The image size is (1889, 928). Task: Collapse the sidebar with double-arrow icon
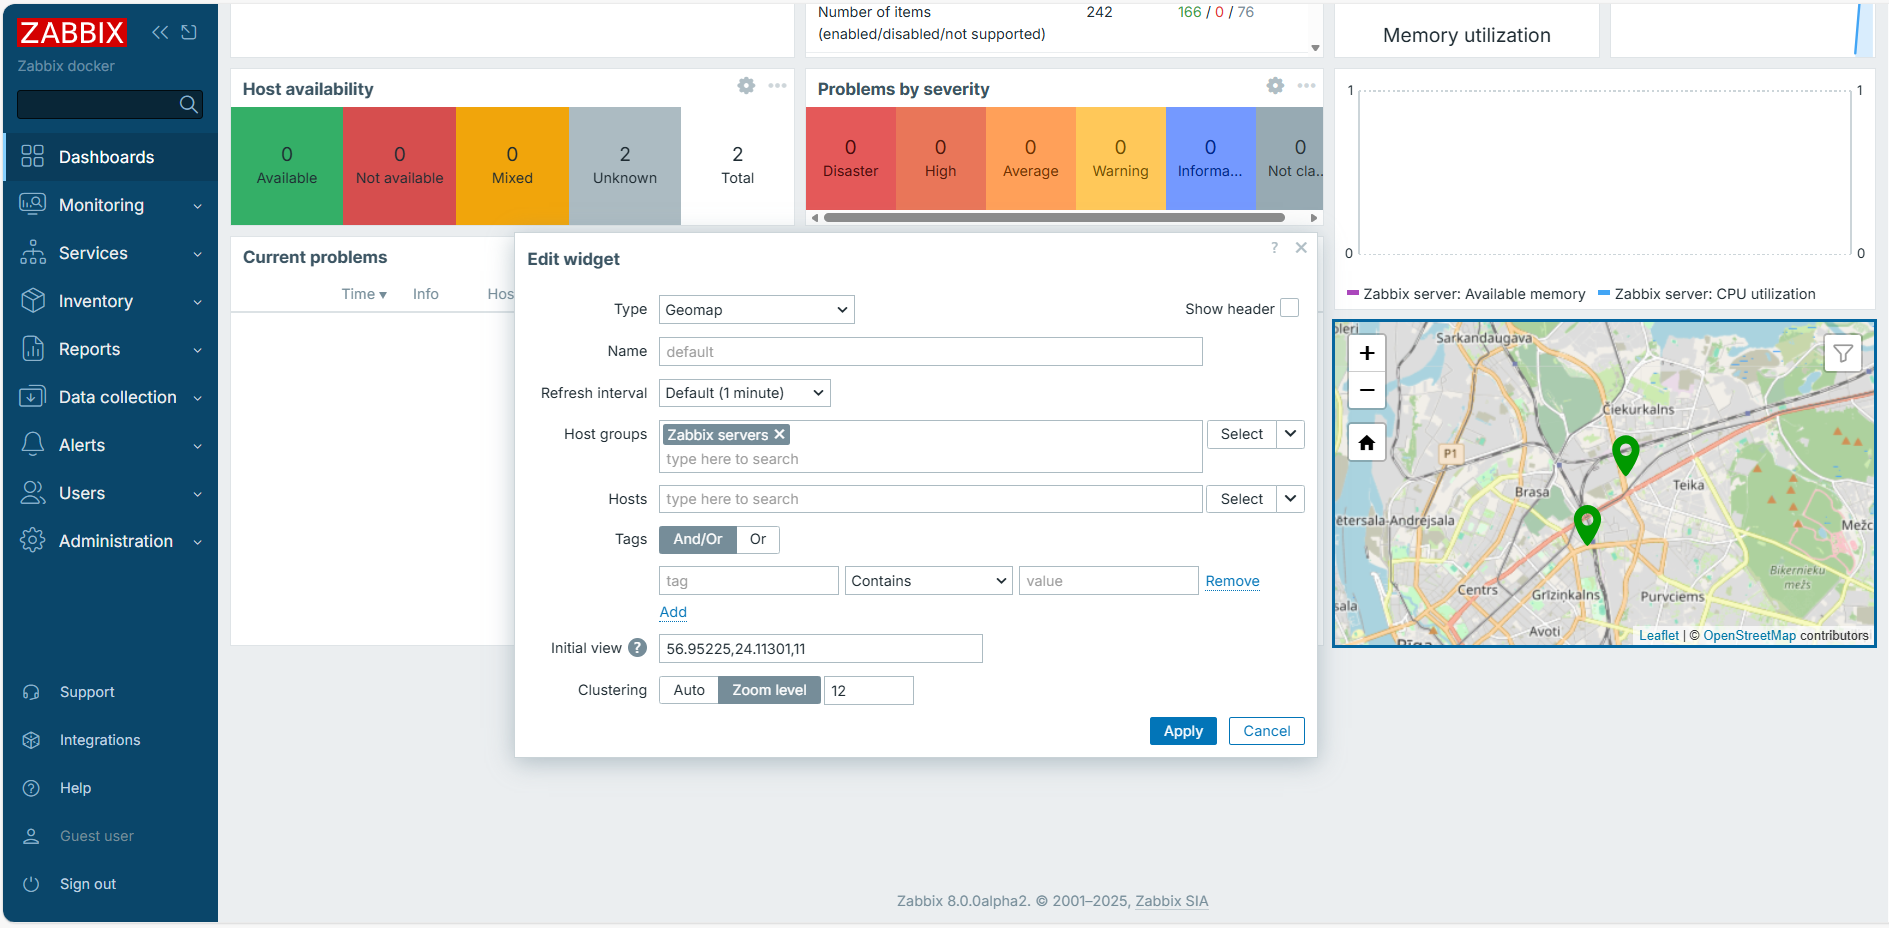pos(160,32)
